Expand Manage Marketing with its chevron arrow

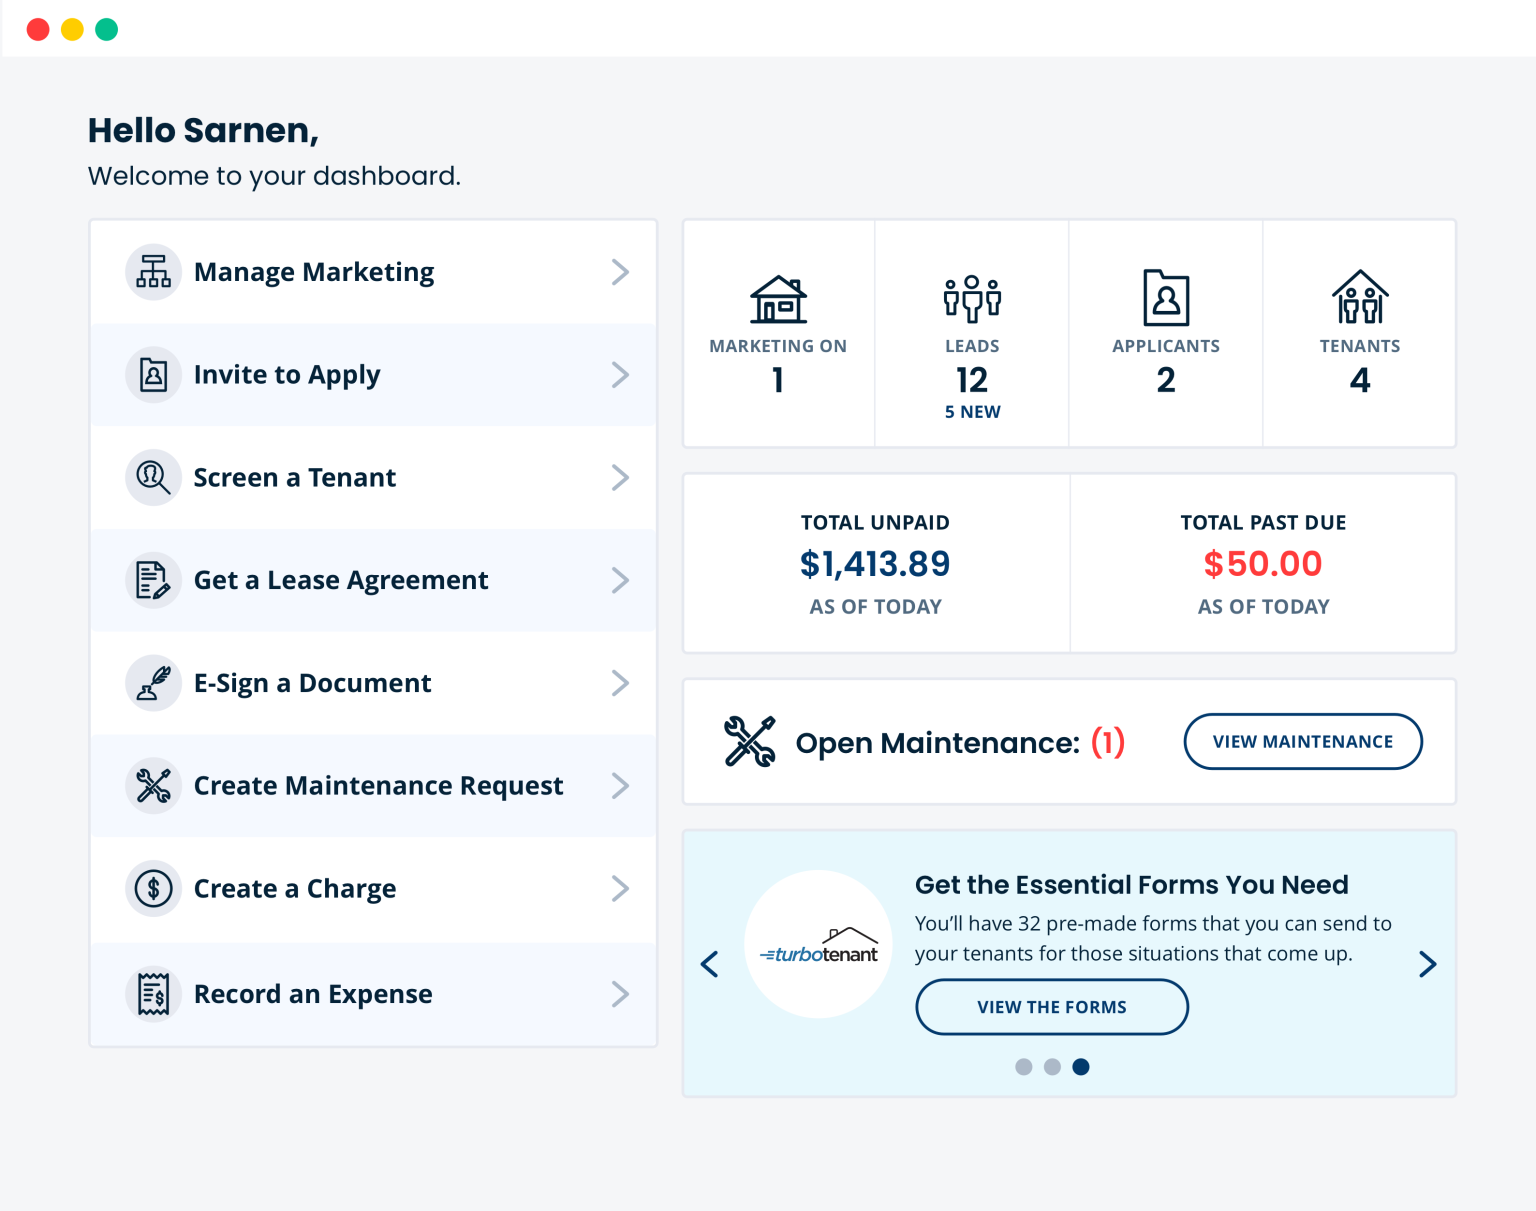pos(620,272)
